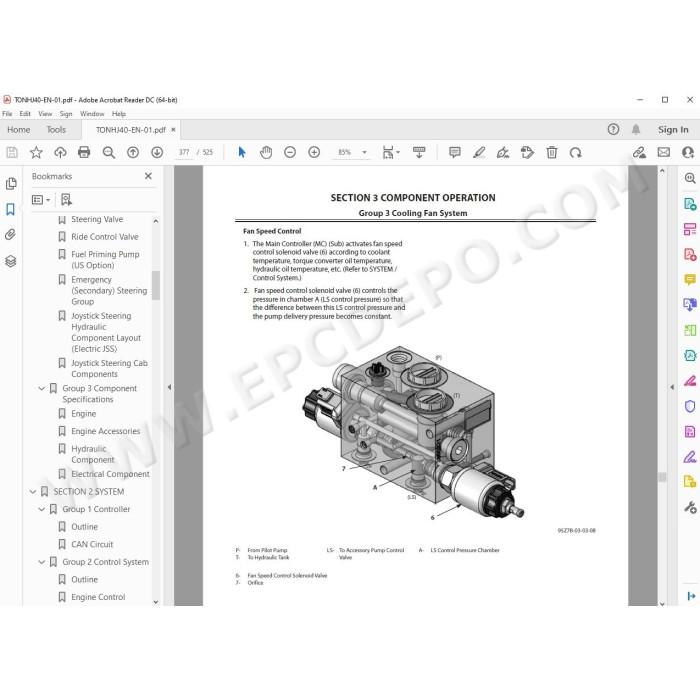This screenshot has height=700, width=700.
Task: Click the Stamp tool icon
Action: click(x=527, y=153)
